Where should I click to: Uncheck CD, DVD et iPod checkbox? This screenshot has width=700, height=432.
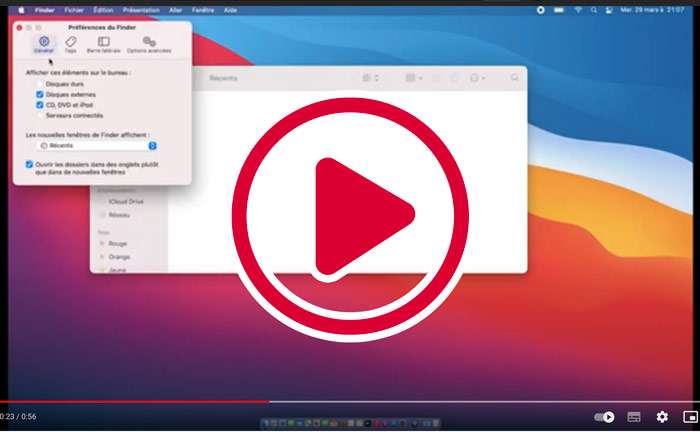point(40,105)
